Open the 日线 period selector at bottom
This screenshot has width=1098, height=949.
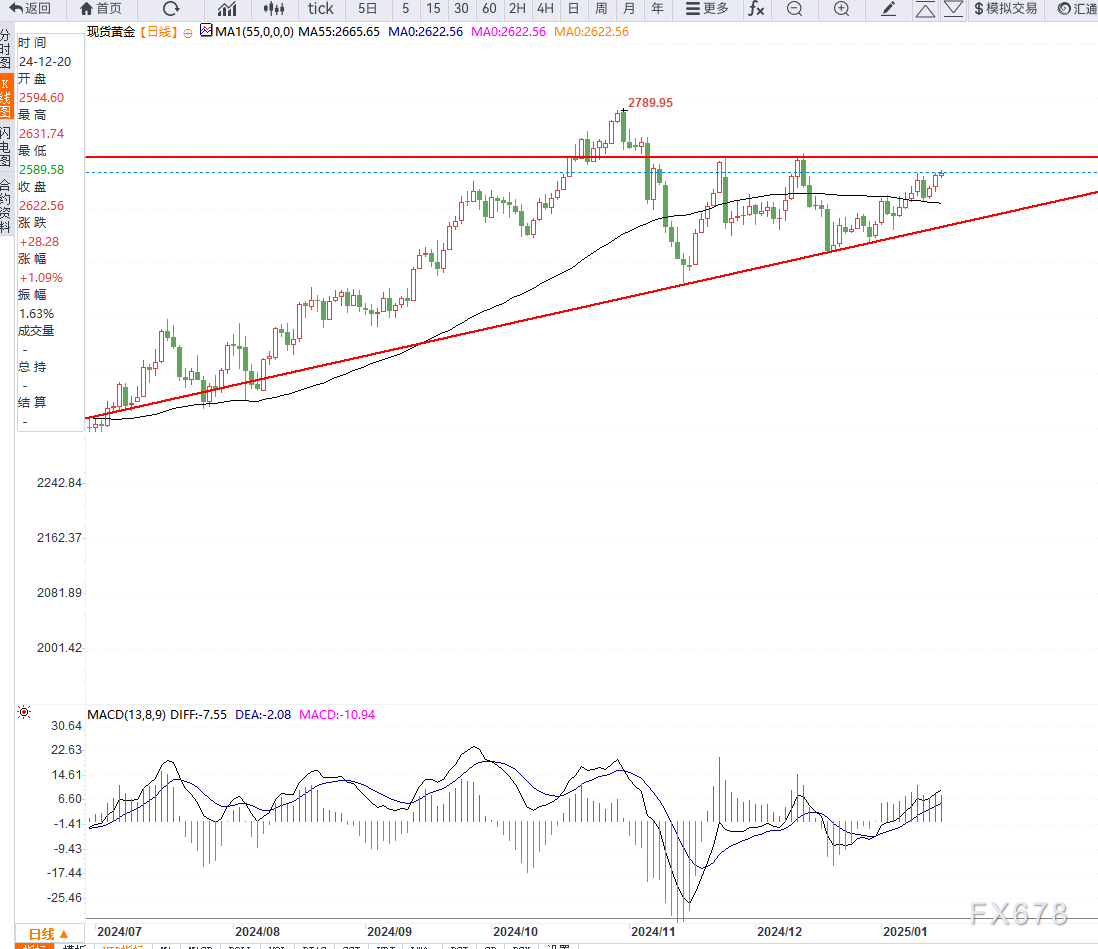click(x=48, y=933)
